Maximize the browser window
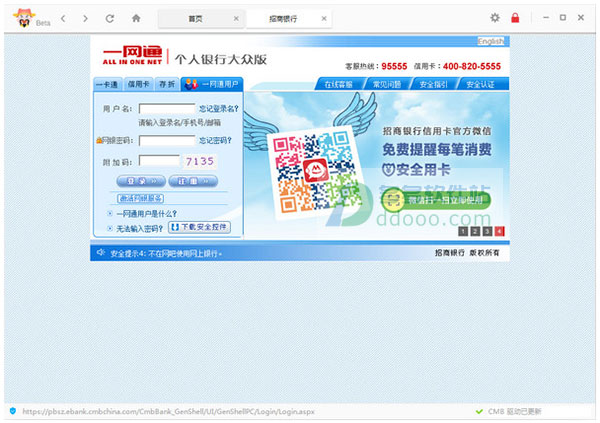This screenshot has height=423, width=600. coord(563,18)
